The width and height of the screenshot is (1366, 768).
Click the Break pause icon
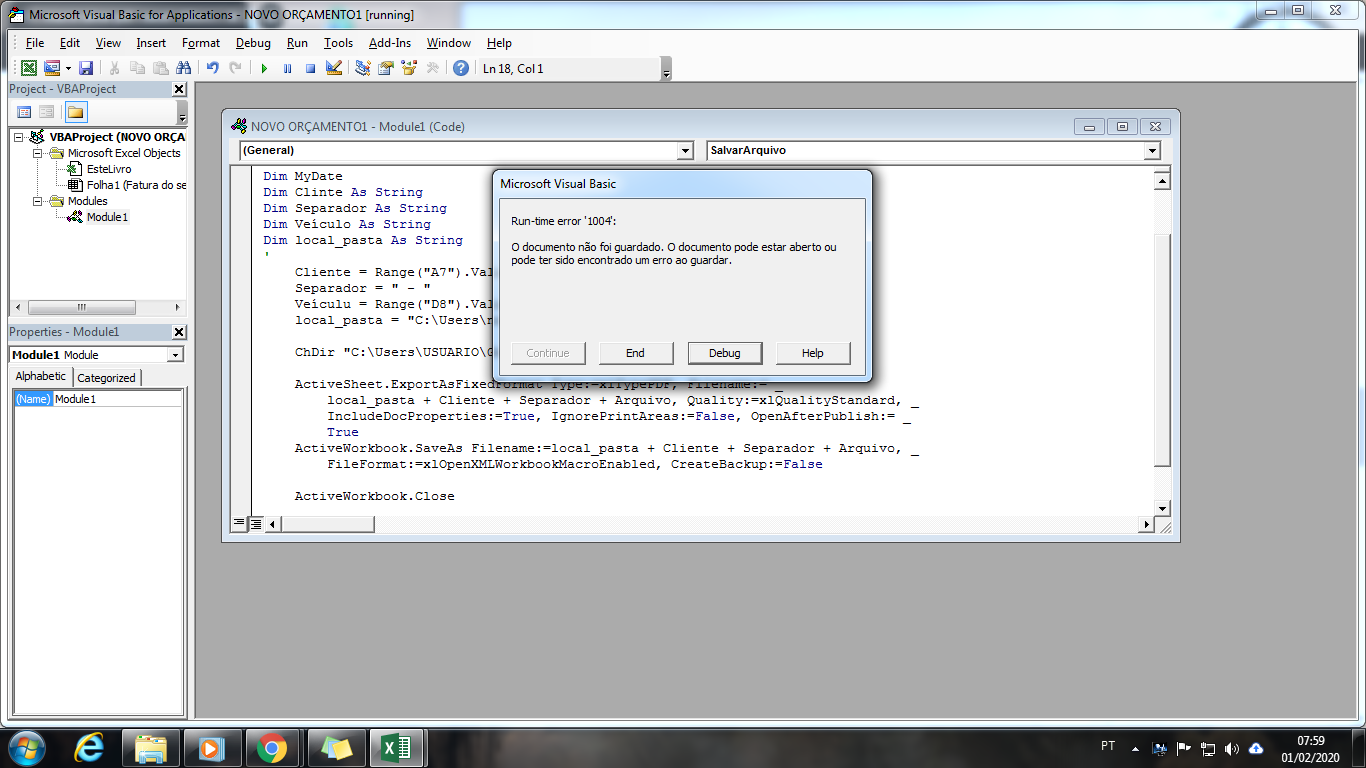pos(287,68)
